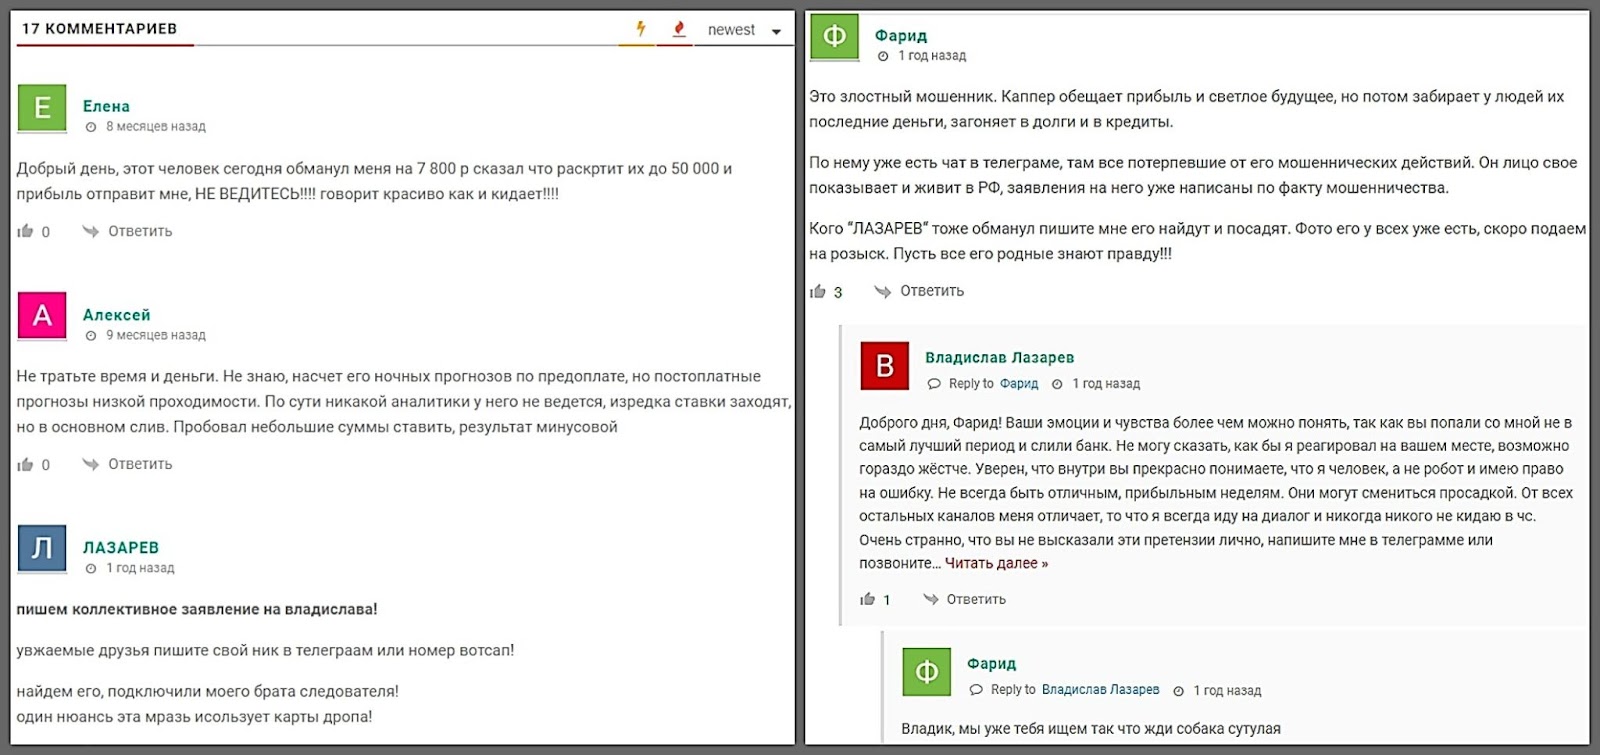Click Владислав Лазарев's red avatar
The image size is (1600, 755).
pyautogui.click(x=884, y=366)
